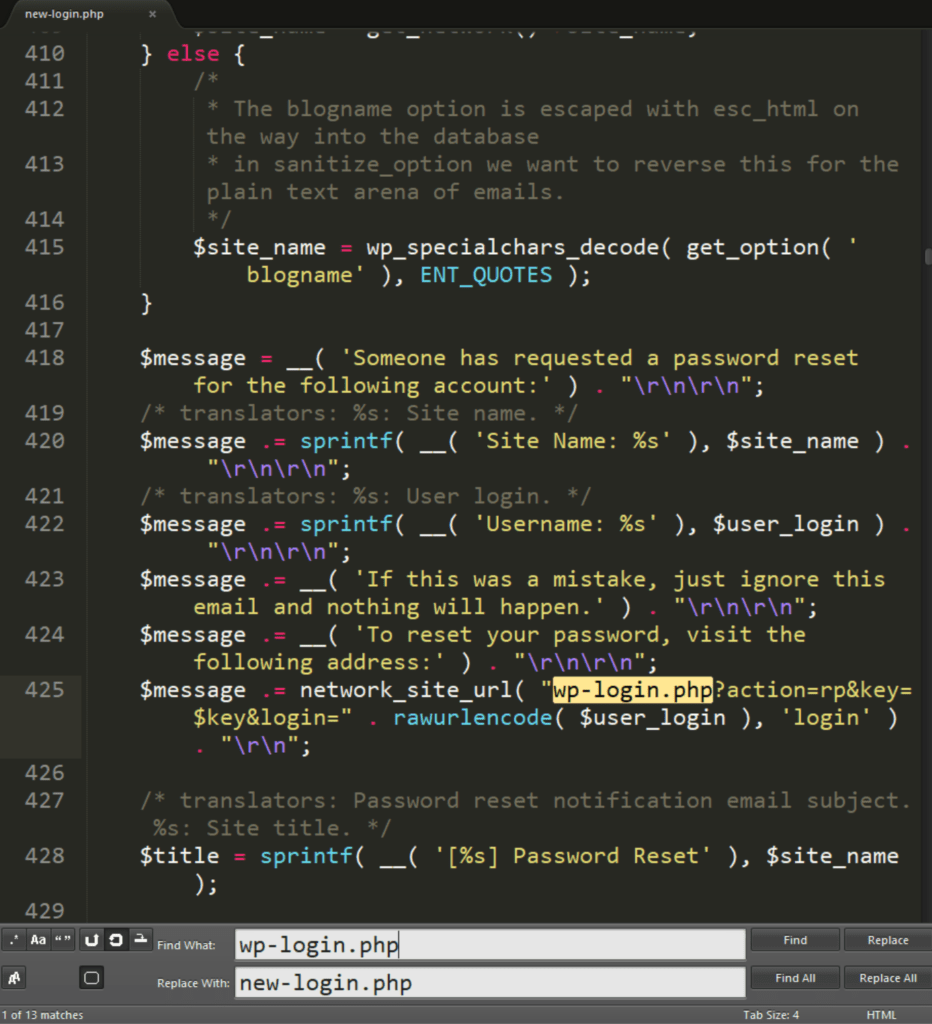Focus the Replace With input field

point(490,983)
